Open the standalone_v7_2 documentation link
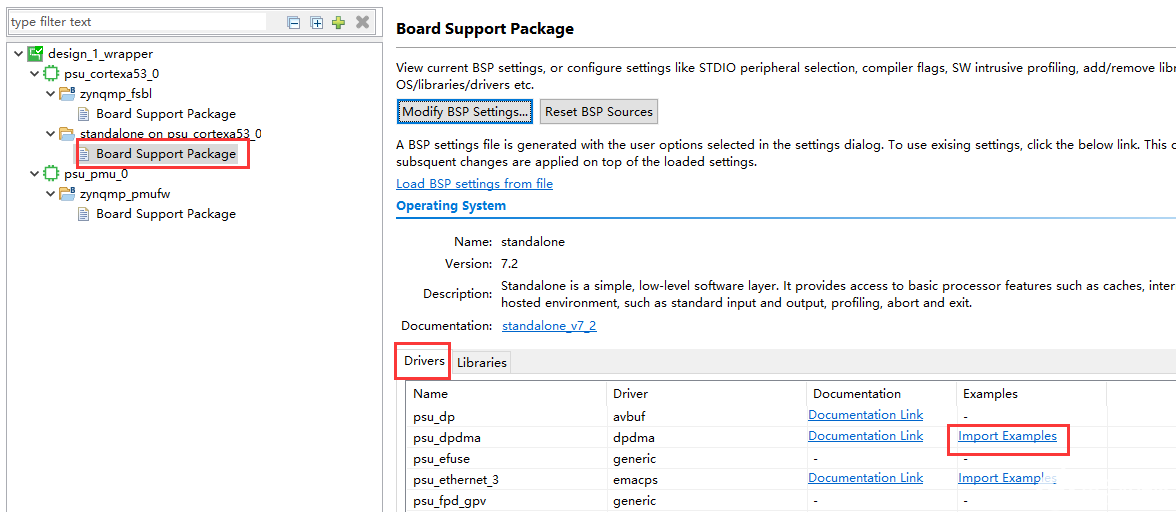The width and height of the screenshot is (1176, 512). point(549,325)
